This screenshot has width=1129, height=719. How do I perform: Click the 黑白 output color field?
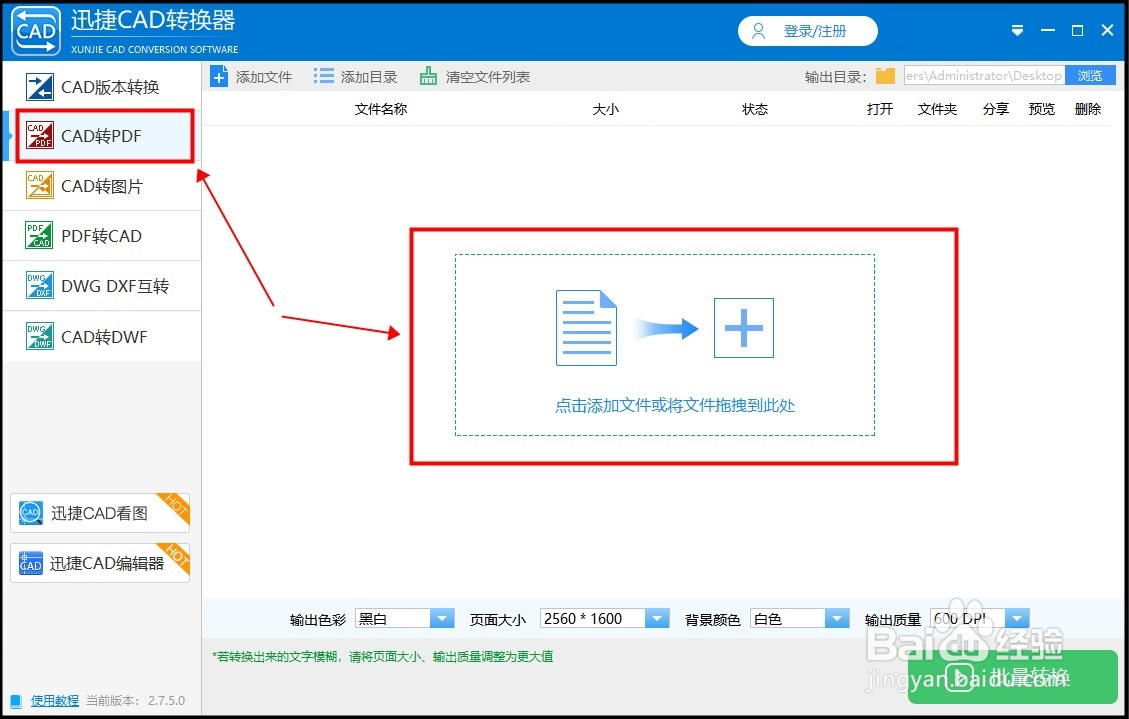[393, 618]
